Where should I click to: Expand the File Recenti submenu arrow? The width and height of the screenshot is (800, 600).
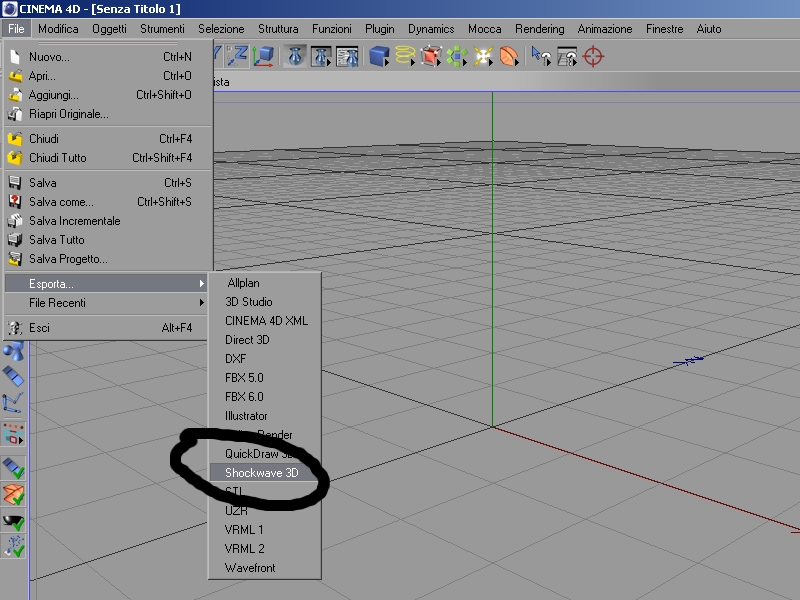click(202, 303)
